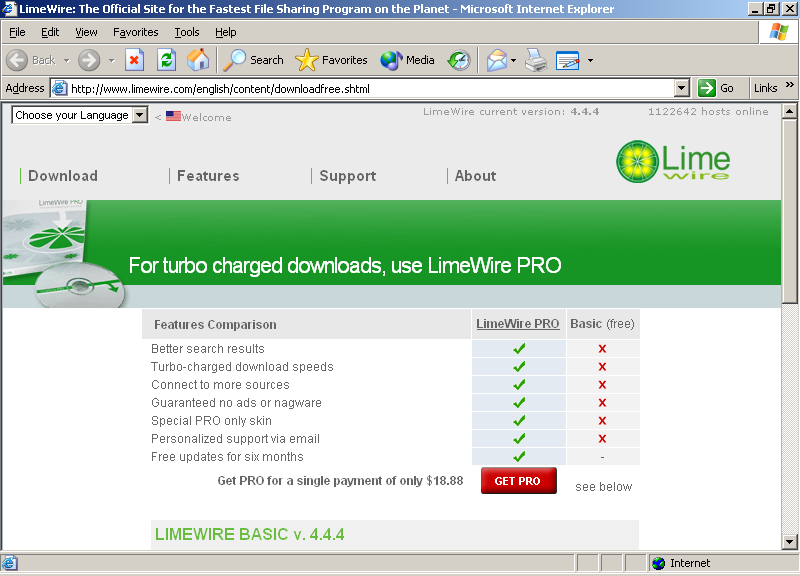Image resolution: width=800 pixels, height=576 pixels.
Task: Click the Edit page toolbar icon
Action: (x=567, y=60)
